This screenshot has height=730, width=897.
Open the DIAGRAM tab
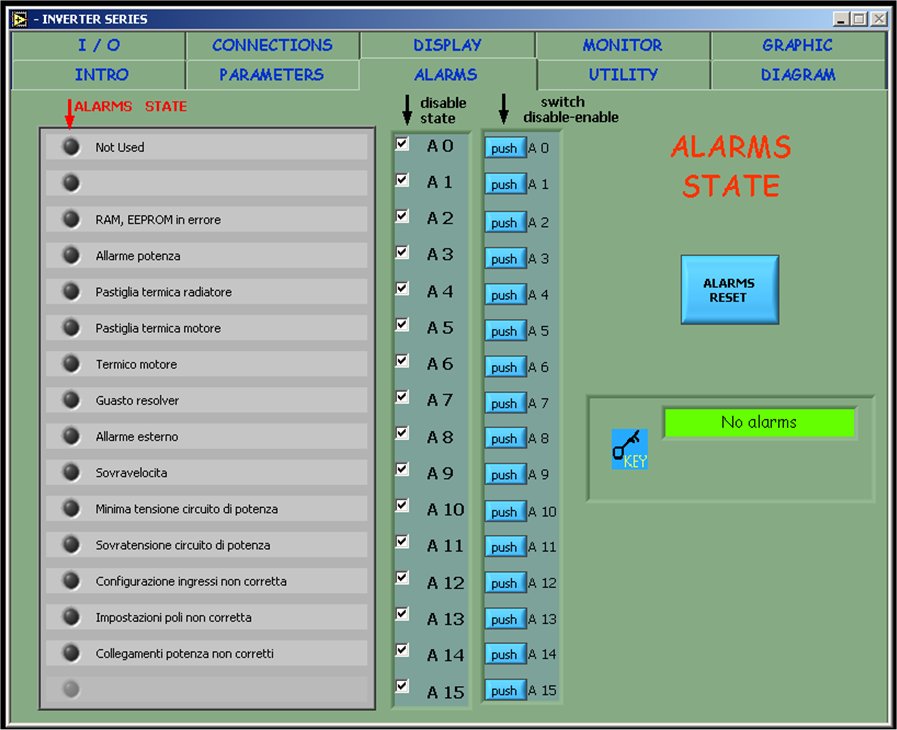pyautogui.click(x=797, y=75)
